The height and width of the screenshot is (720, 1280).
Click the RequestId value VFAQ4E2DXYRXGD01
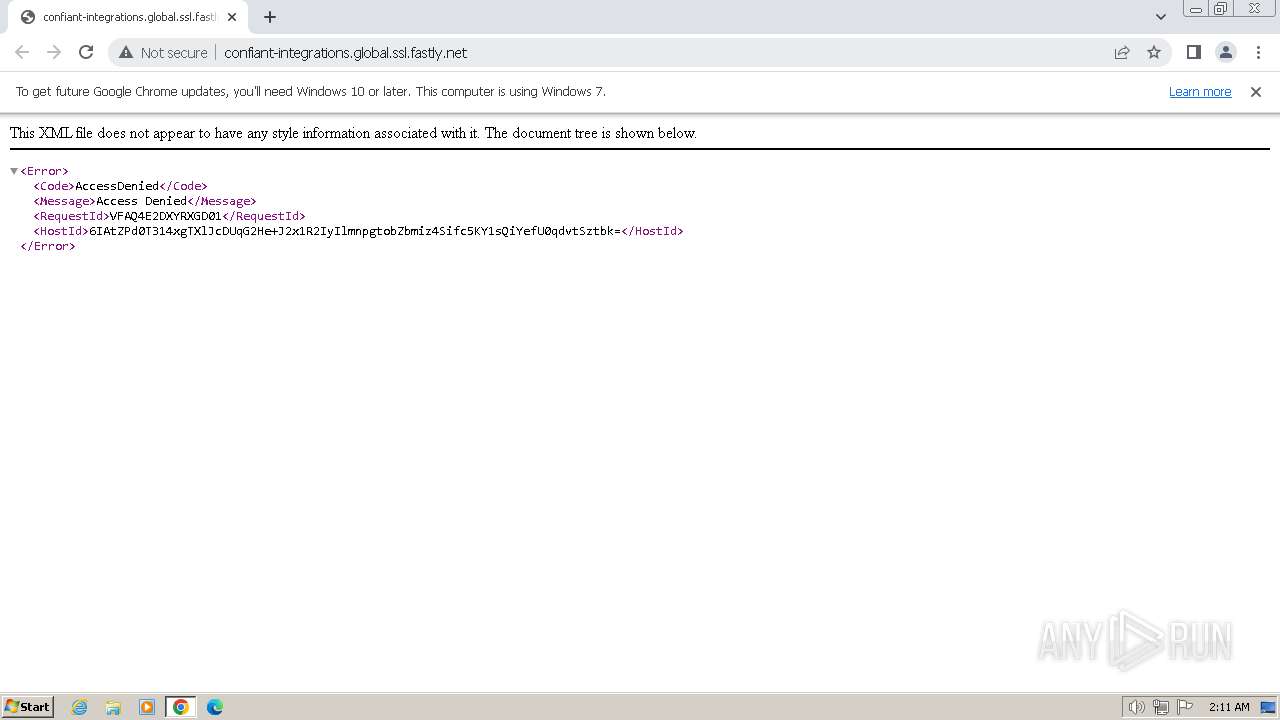click(x=166, y=216)
